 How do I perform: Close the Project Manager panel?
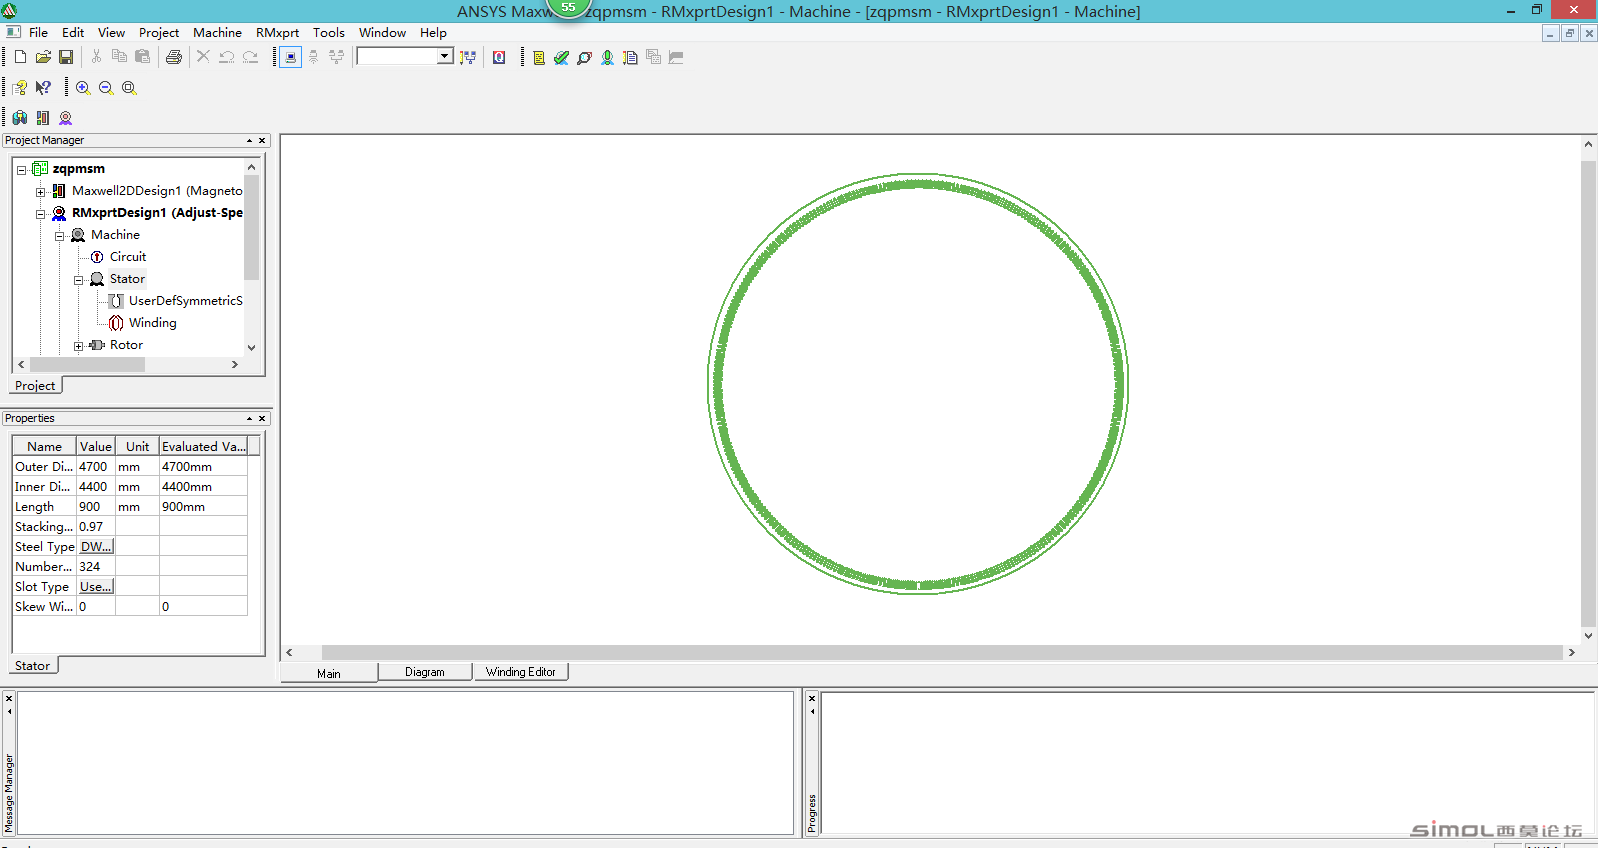(262, 141)
